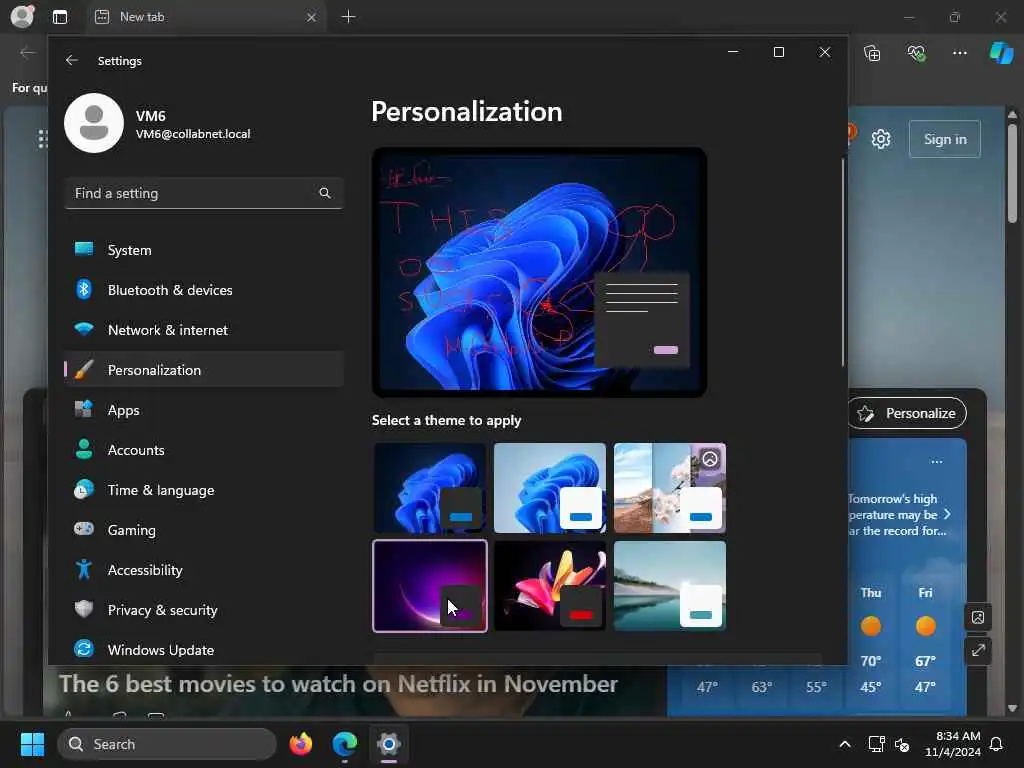Show hidden system tray icons
Screen dimensions: 1024x768
click(x=844, y=744)
